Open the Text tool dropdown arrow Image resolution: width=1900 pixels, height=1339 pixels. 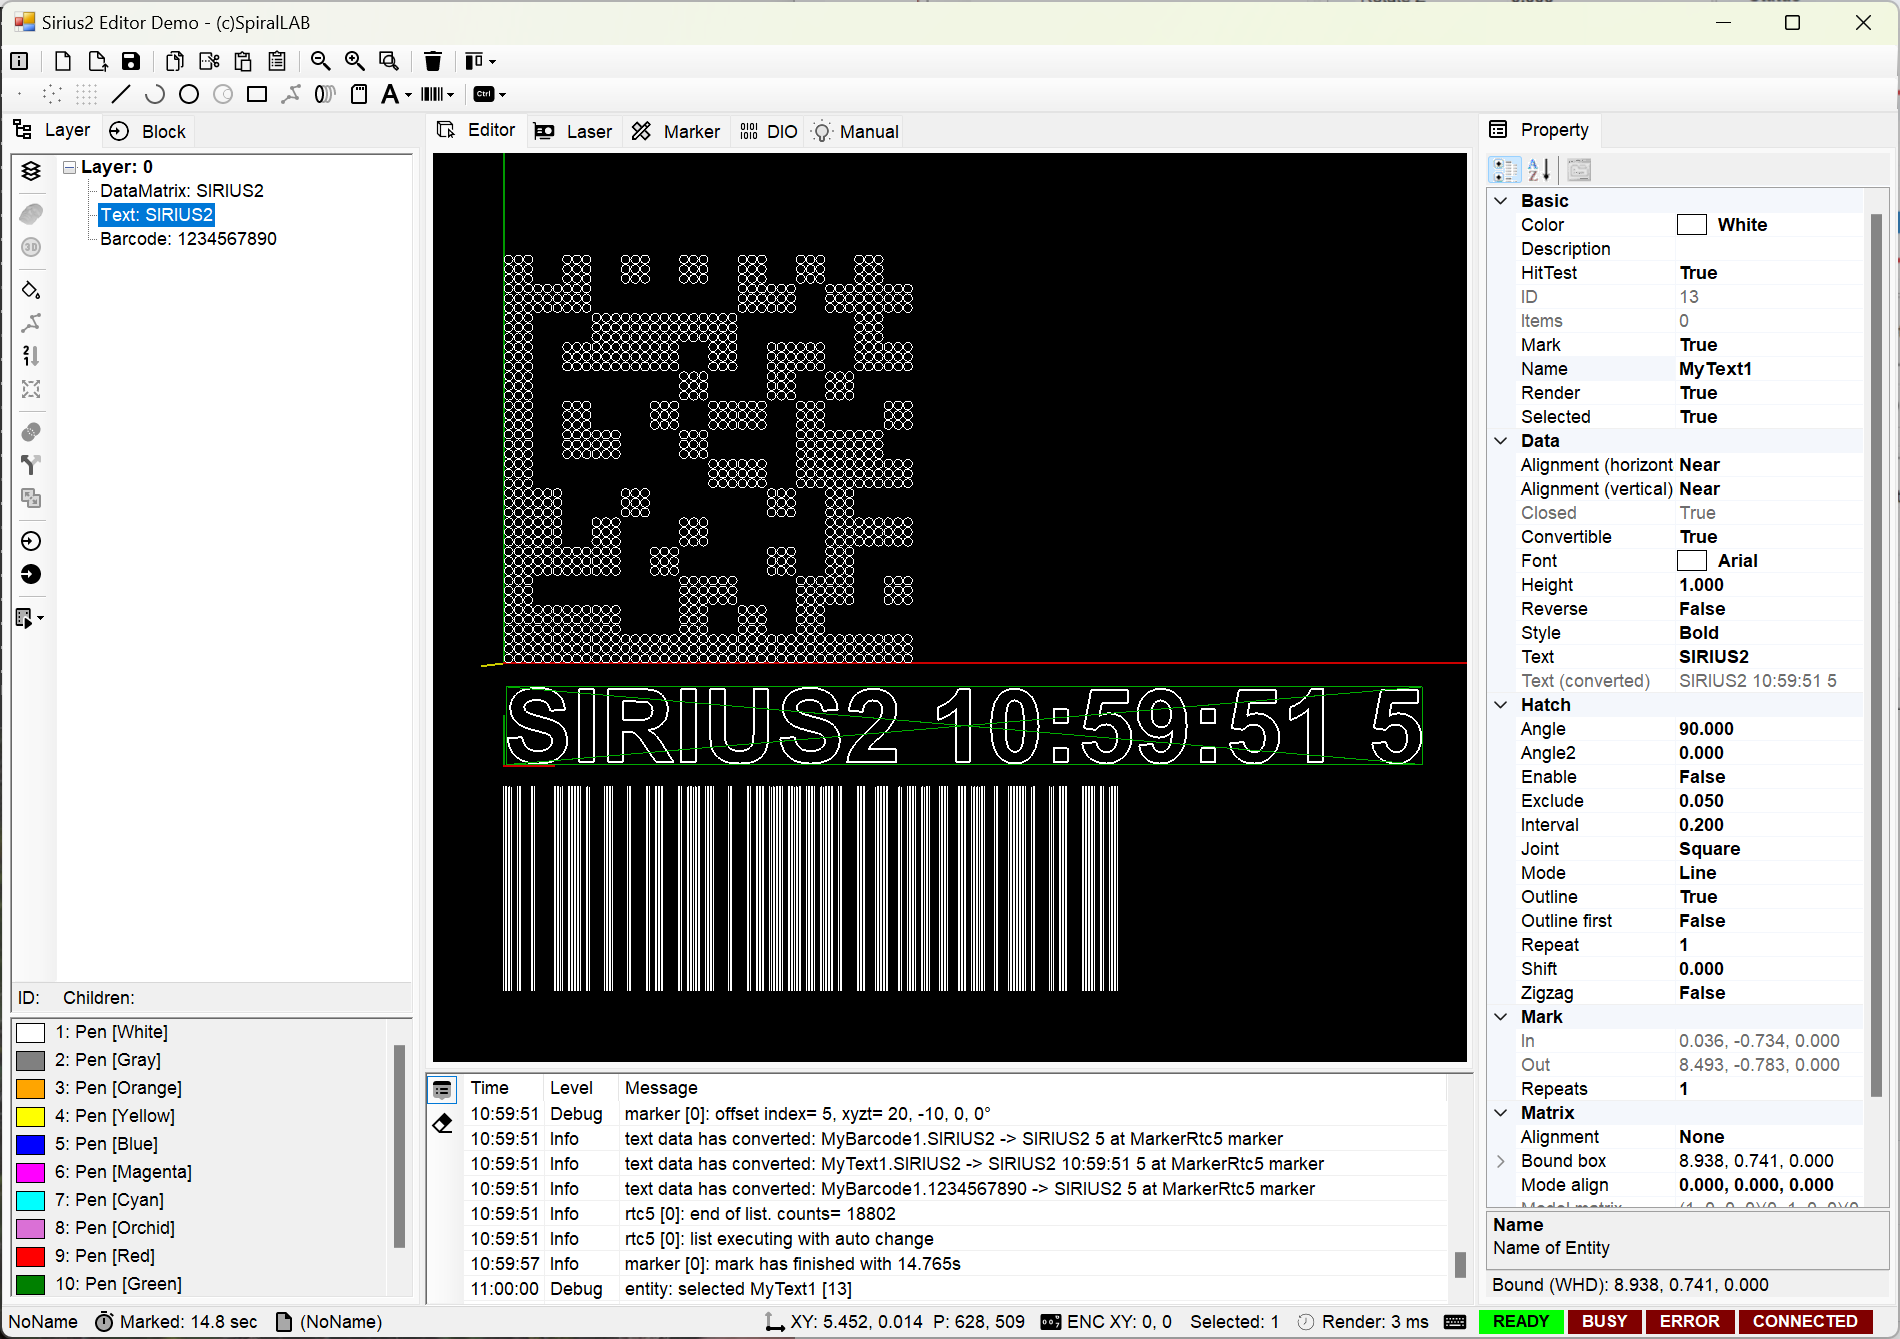tap(408, 95)
